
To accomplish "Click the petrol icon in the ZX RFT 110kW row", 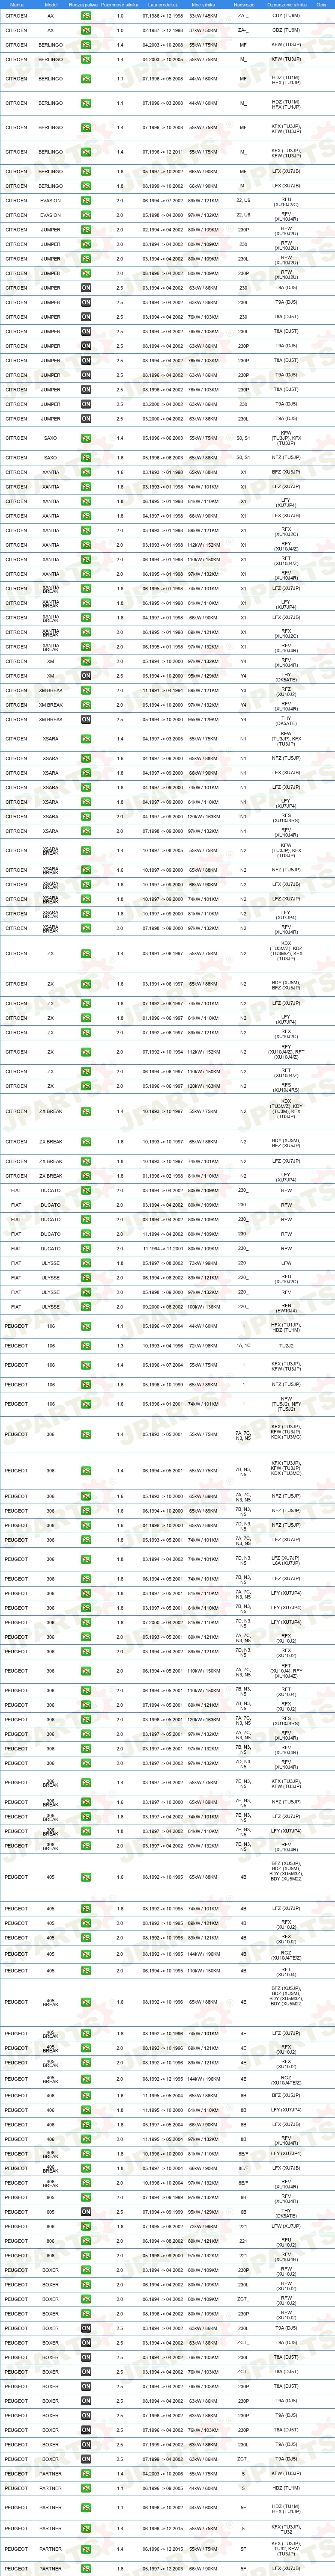I will (x=86, y=1071).
